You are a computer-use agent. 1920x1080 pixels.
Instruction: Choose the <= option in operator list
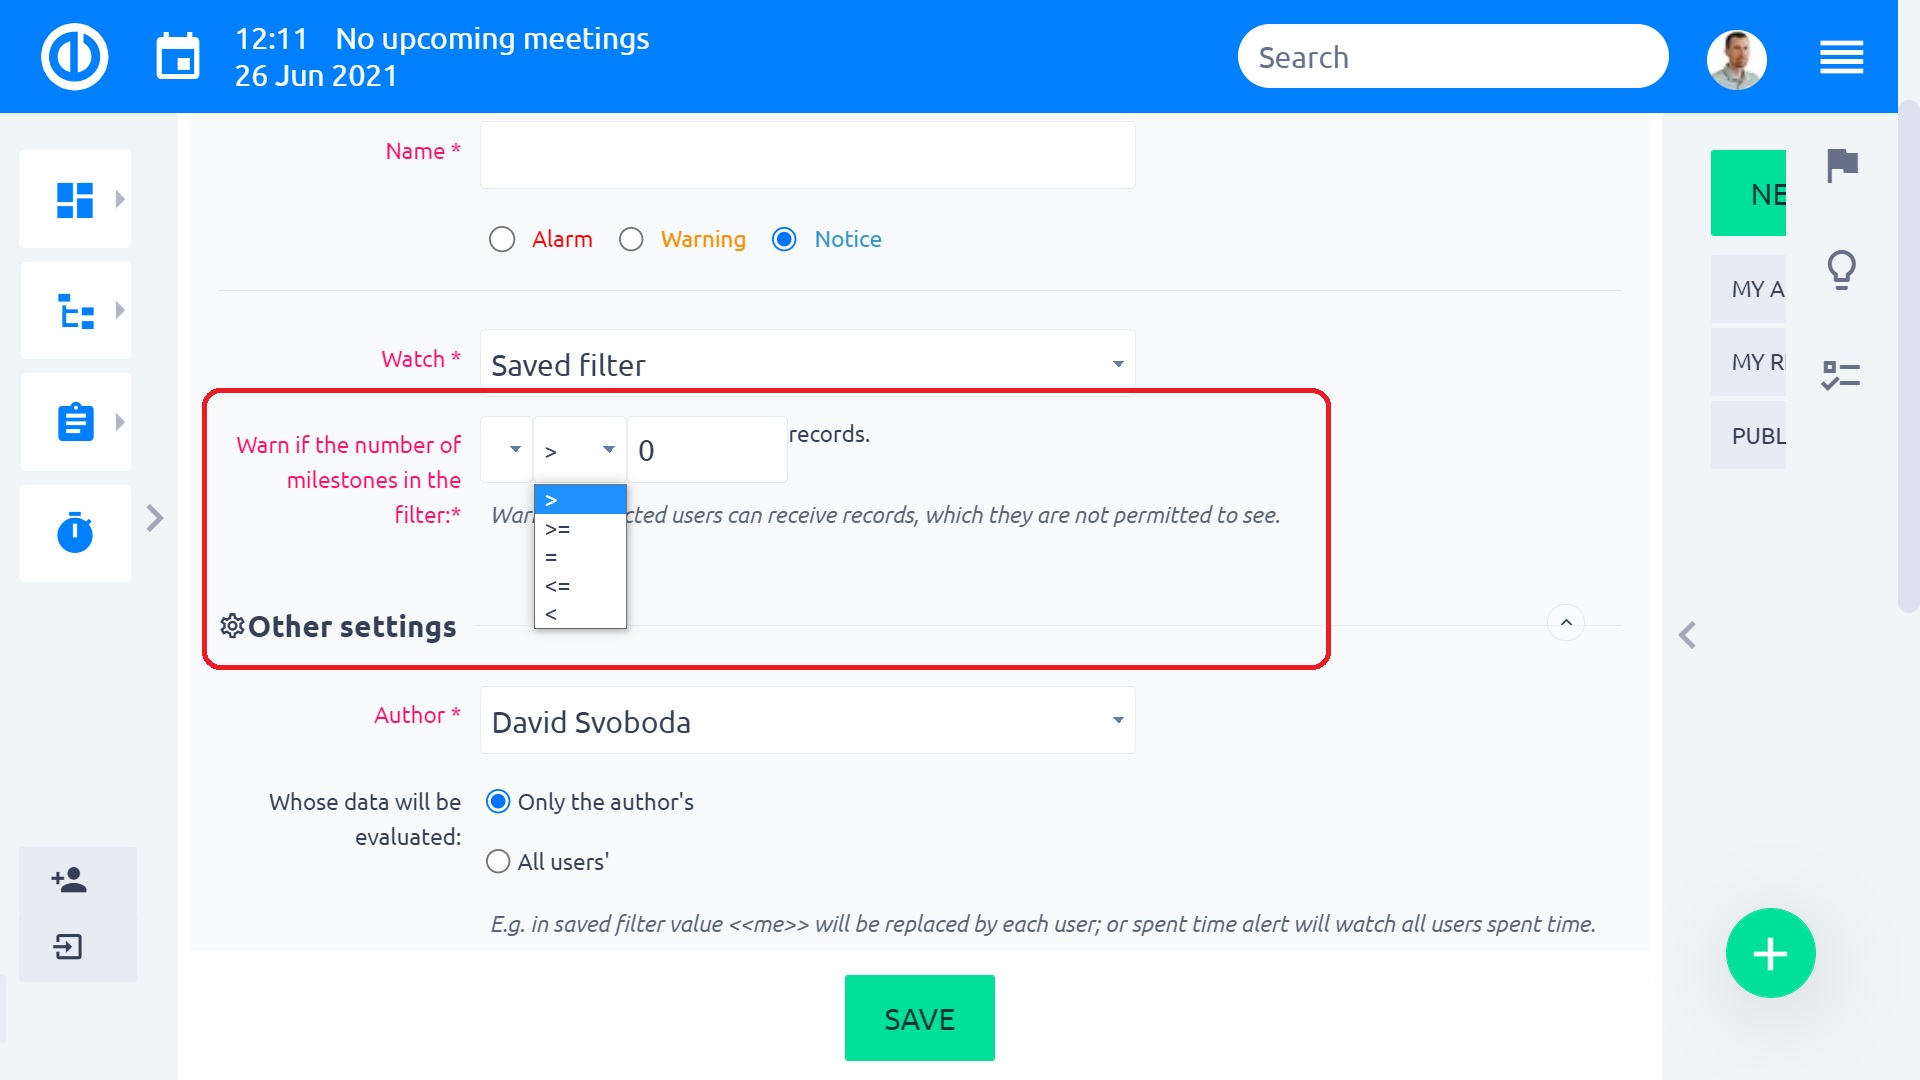tap(580, 586)
